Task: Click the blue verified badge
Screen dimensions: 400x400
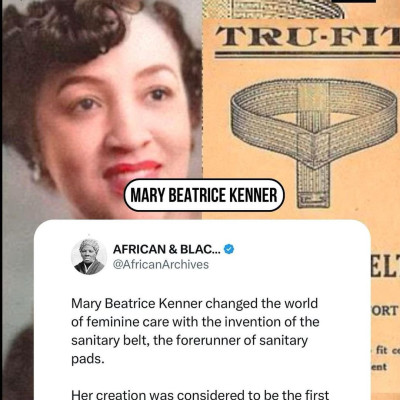Action: [229, 249]
